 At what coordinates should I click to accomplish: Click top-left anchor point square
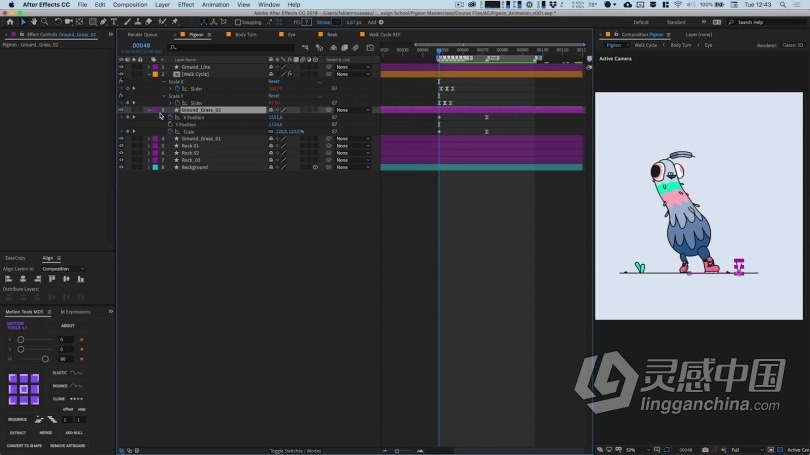(x=13, y=379)
